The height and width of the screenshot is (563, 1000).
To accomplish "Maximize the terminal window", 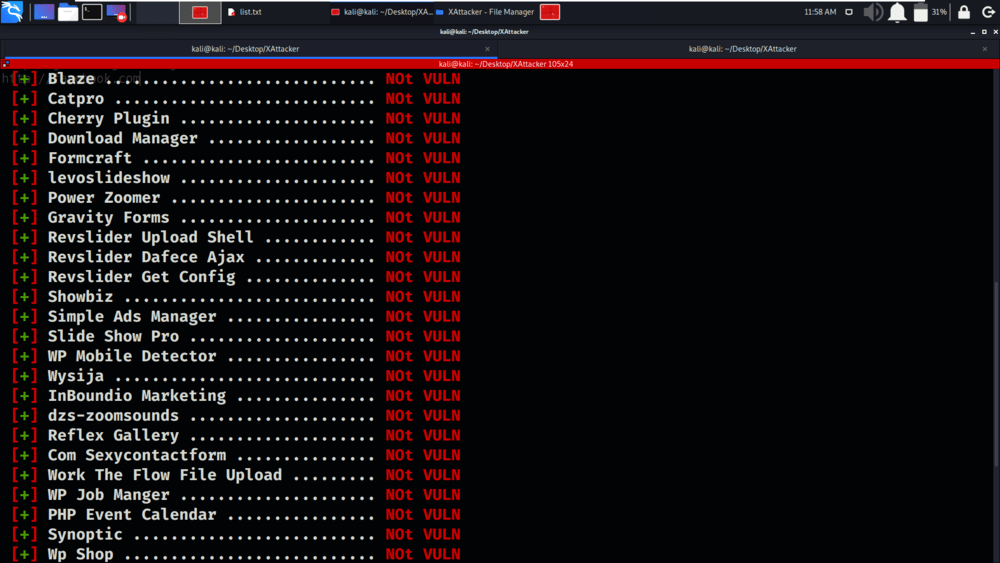I will coord(984,31).
